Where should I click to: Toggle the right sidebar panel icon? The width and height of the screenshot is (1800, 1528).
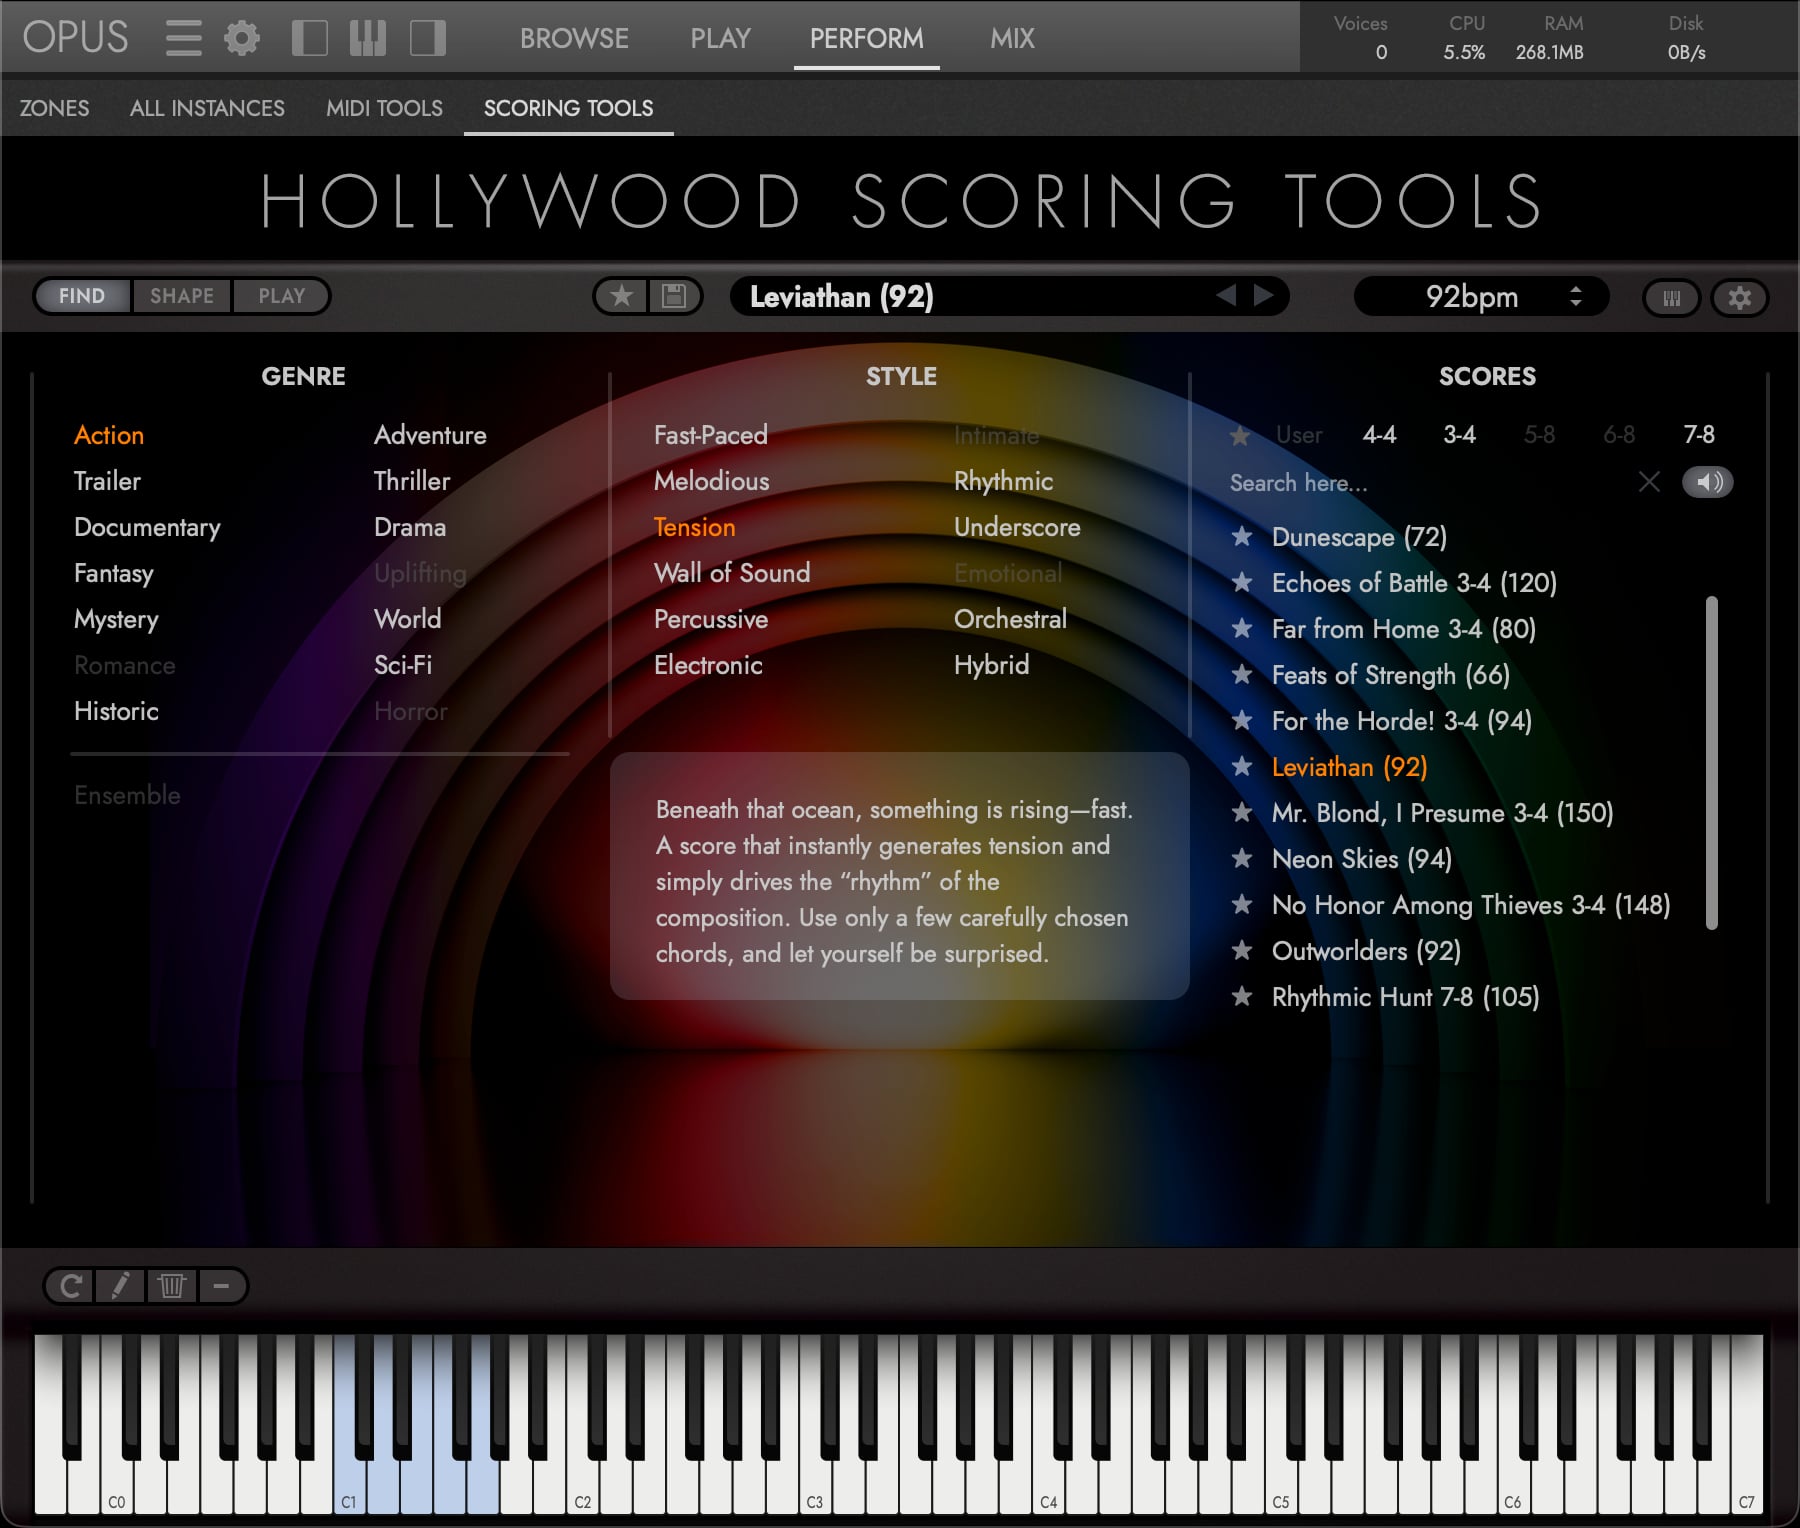(427, 38)
